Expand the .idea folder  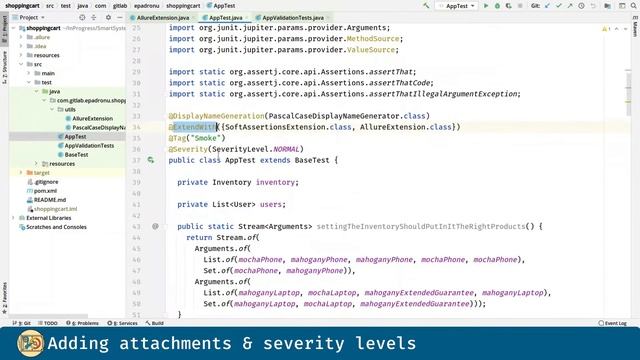[21, 46]
